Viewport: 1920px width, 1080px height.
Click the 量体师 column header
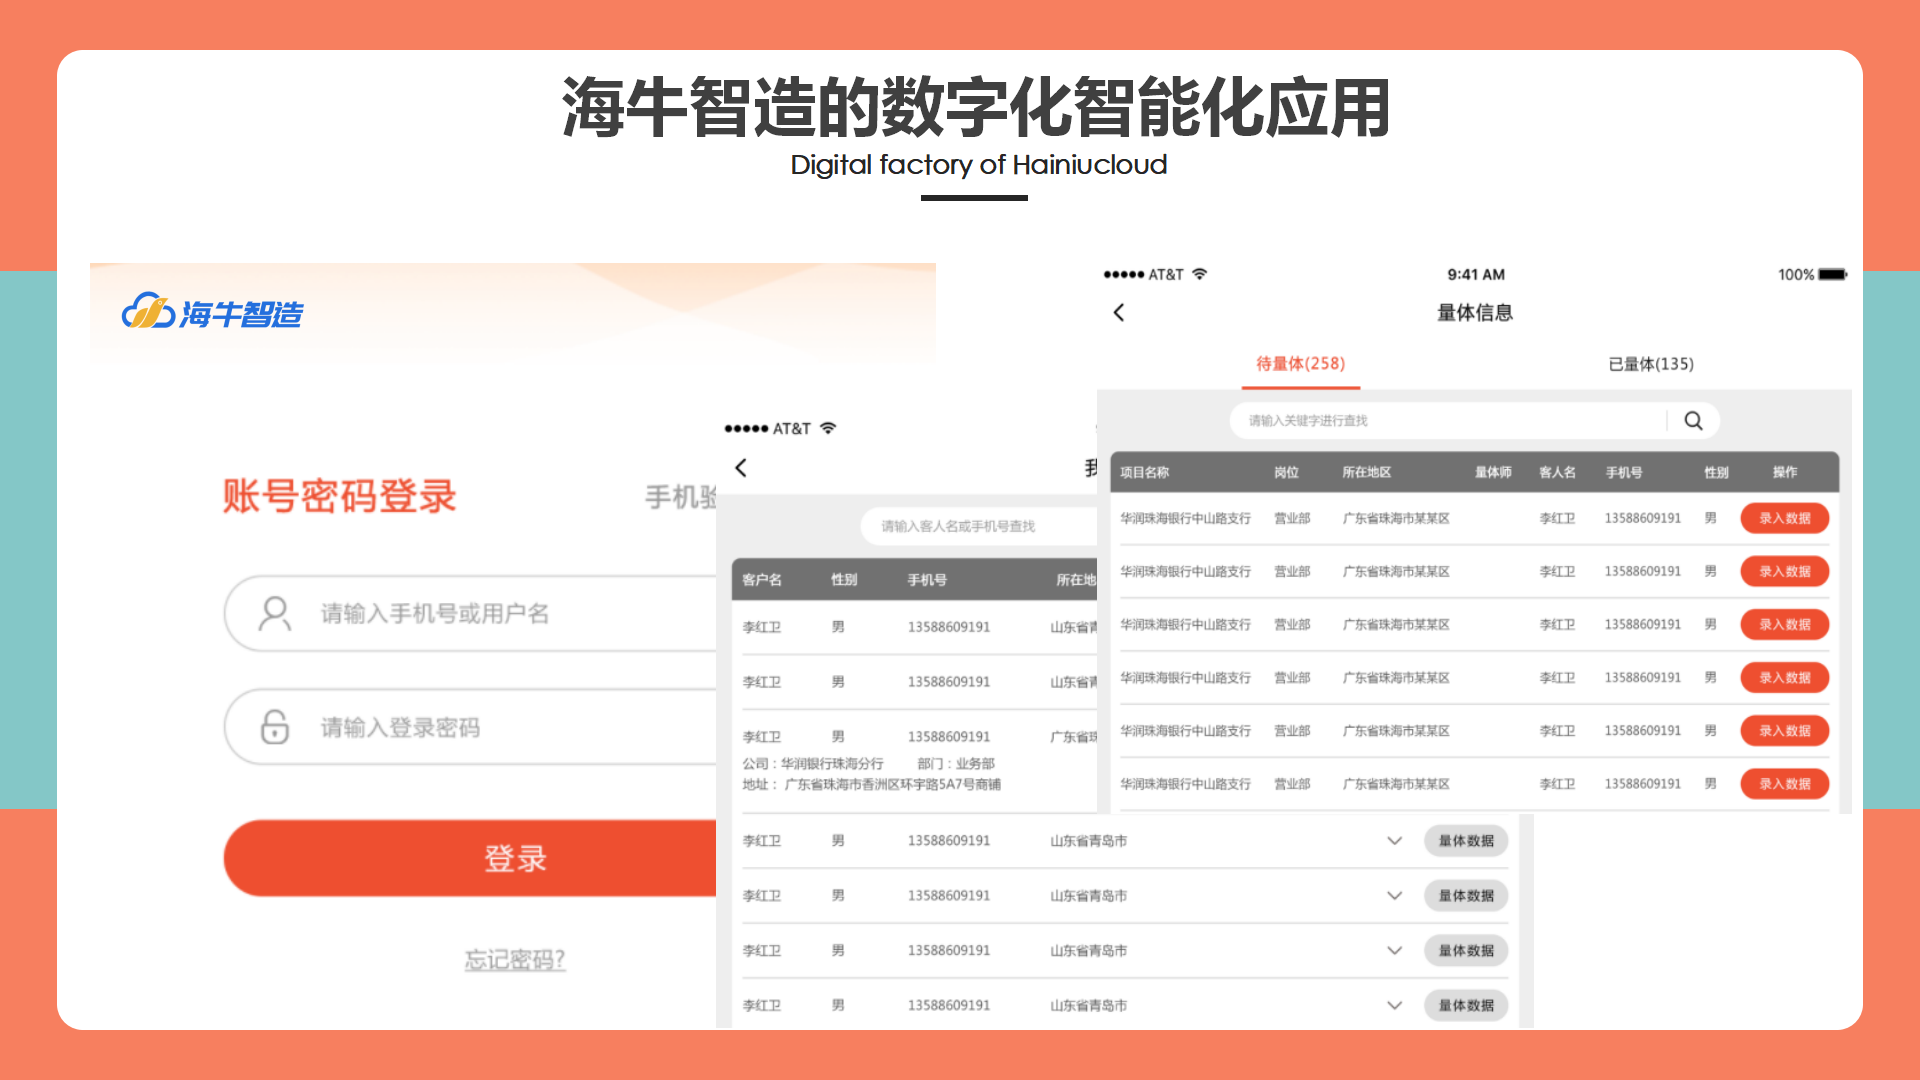pyautogui.click(x=1493, y=472)
